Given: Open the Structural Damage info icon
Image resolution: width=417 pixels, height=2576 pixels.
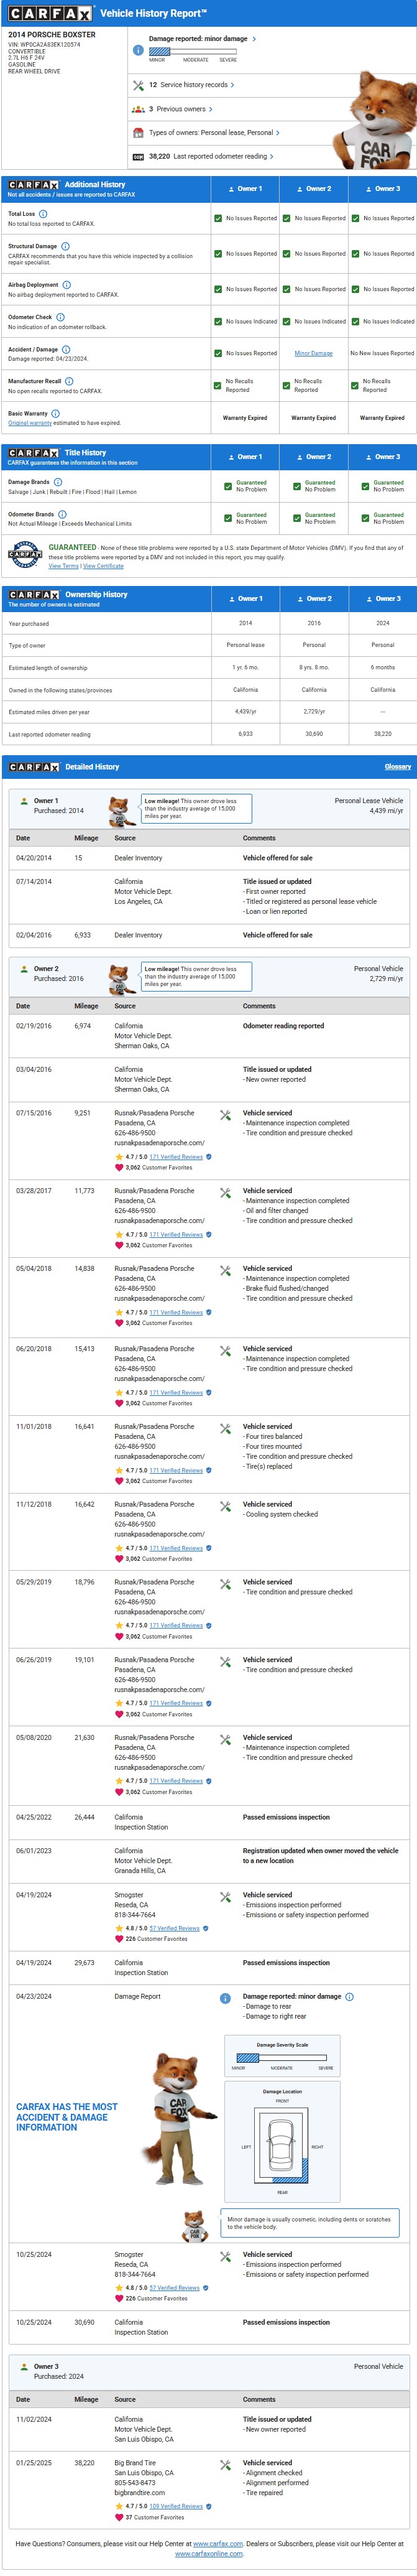Looking at the screenshot, I should pyautogui.click(x=66, y=246).
